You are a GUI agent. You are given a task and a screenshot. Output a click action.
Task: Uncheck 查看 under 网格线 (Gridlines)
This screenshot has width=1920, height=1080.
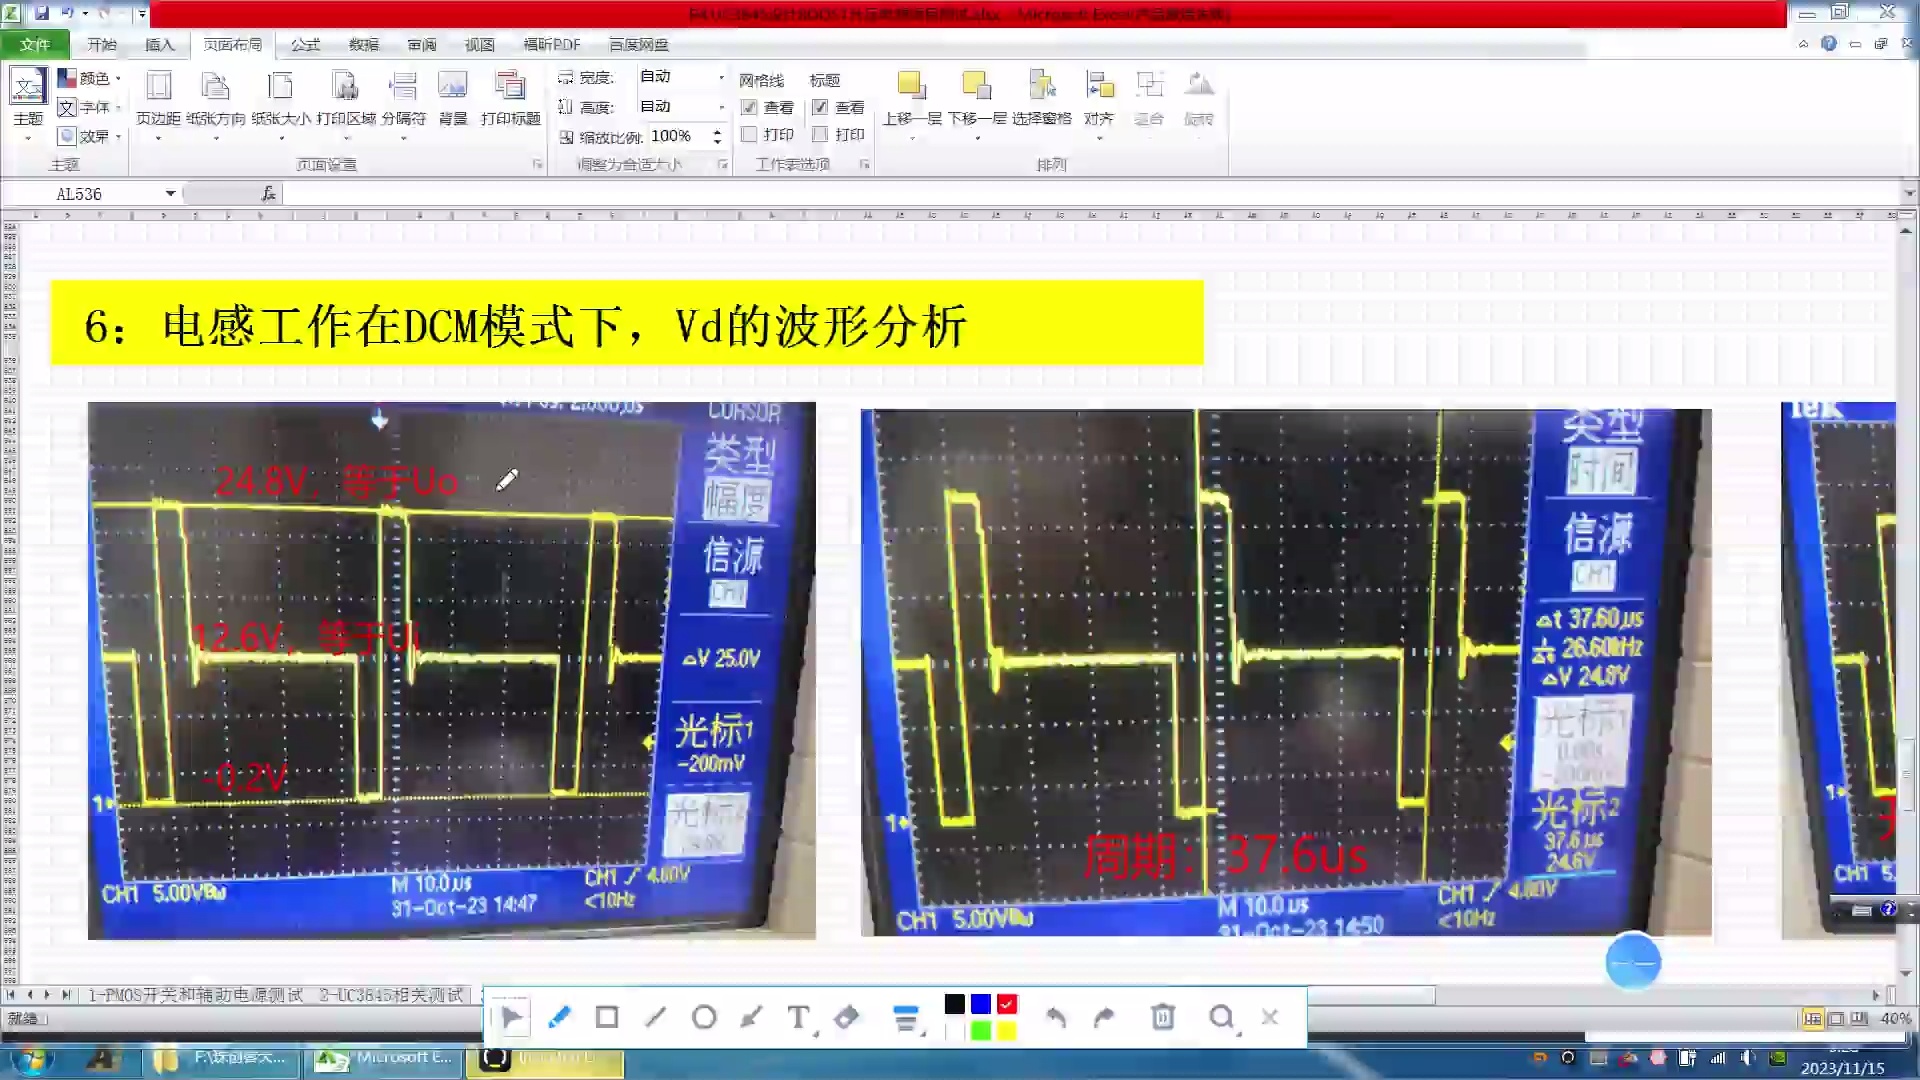pos(750,108)
